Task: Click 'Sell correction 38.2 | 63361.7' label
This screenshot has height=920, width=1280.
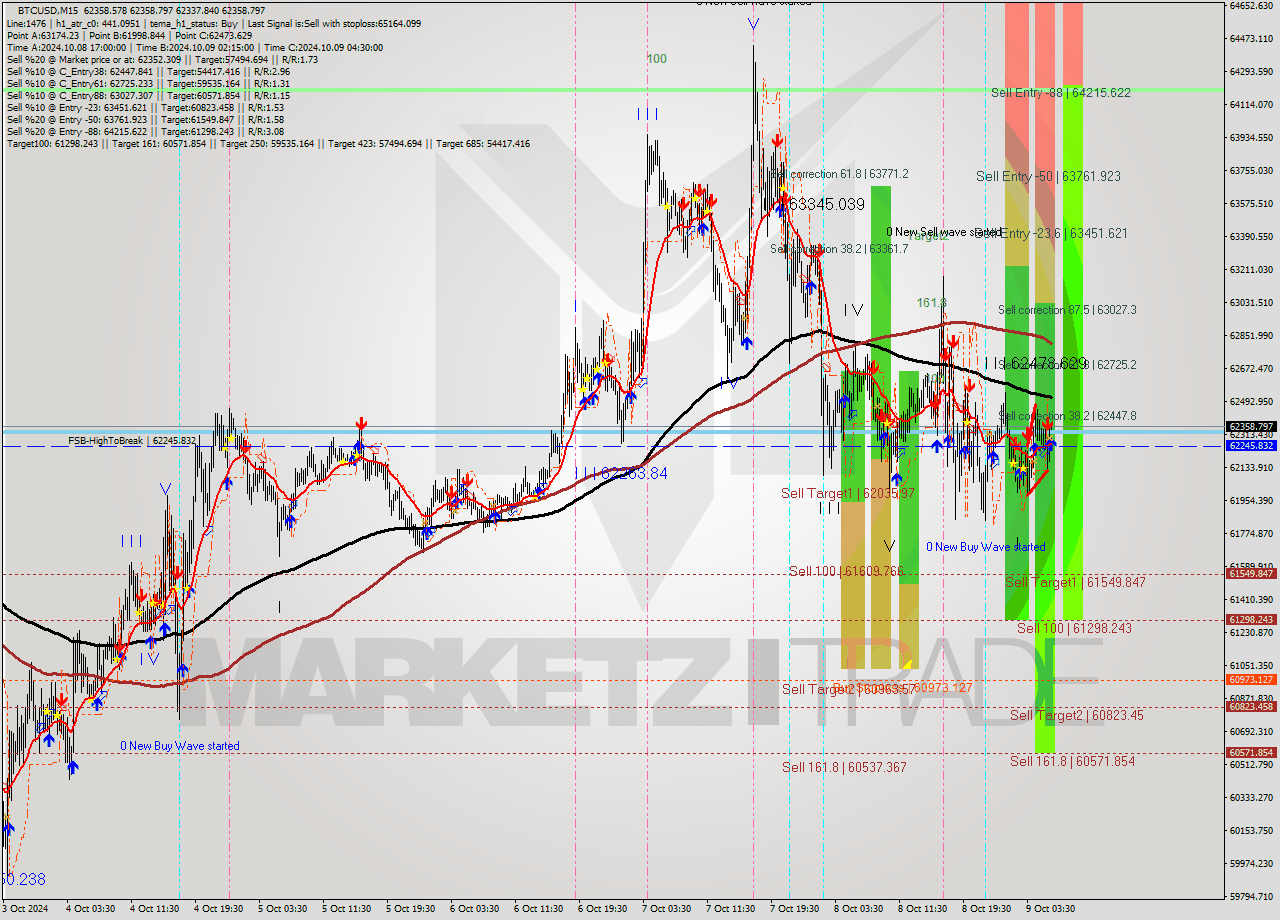Action: point(839,248)
